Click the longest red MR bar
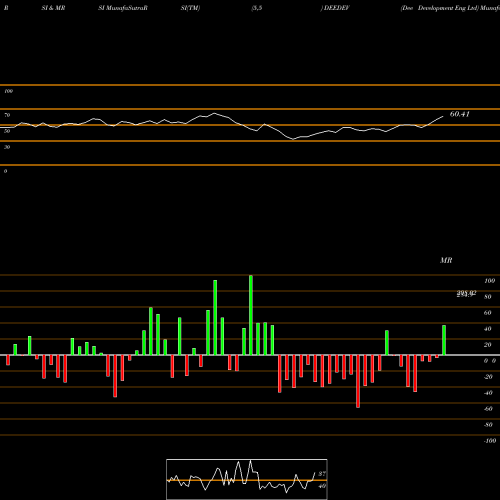 [x=358, y=381]
